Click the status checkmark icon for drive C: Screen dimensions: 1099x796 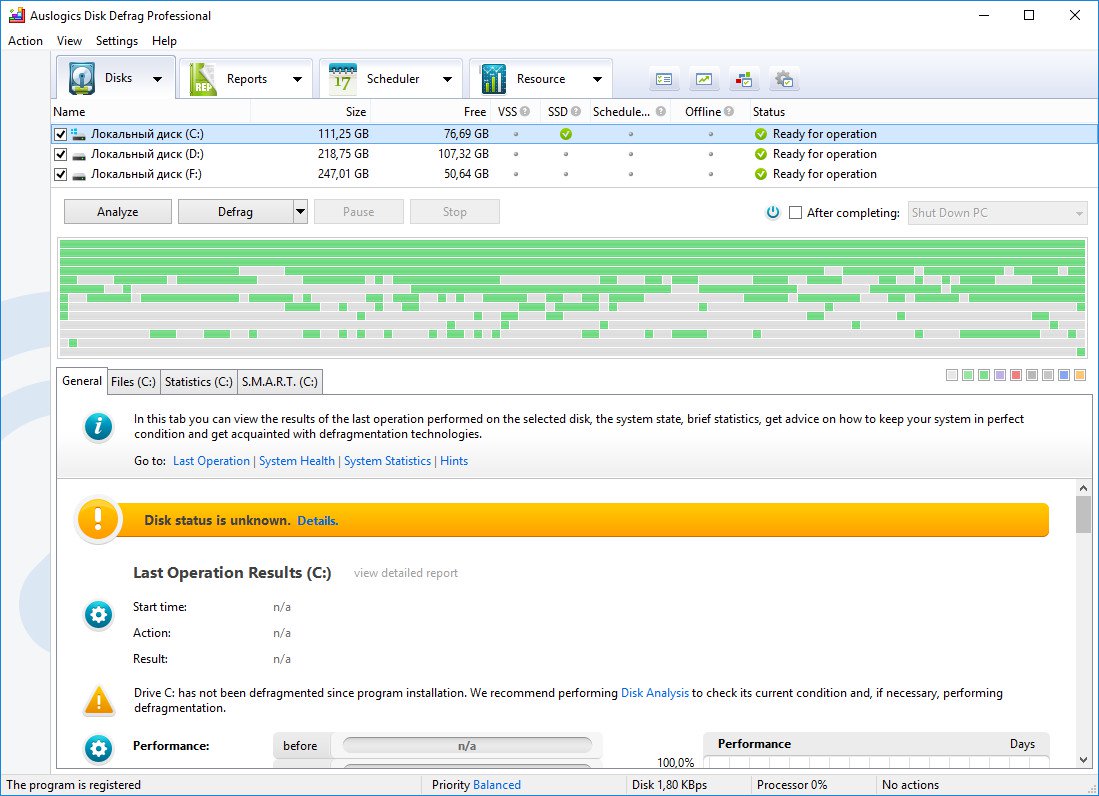(760, 134)
